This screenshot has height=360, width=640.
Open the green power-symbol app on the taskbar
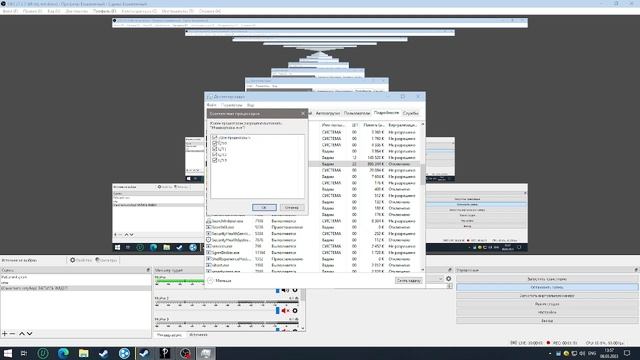point(43,353)
